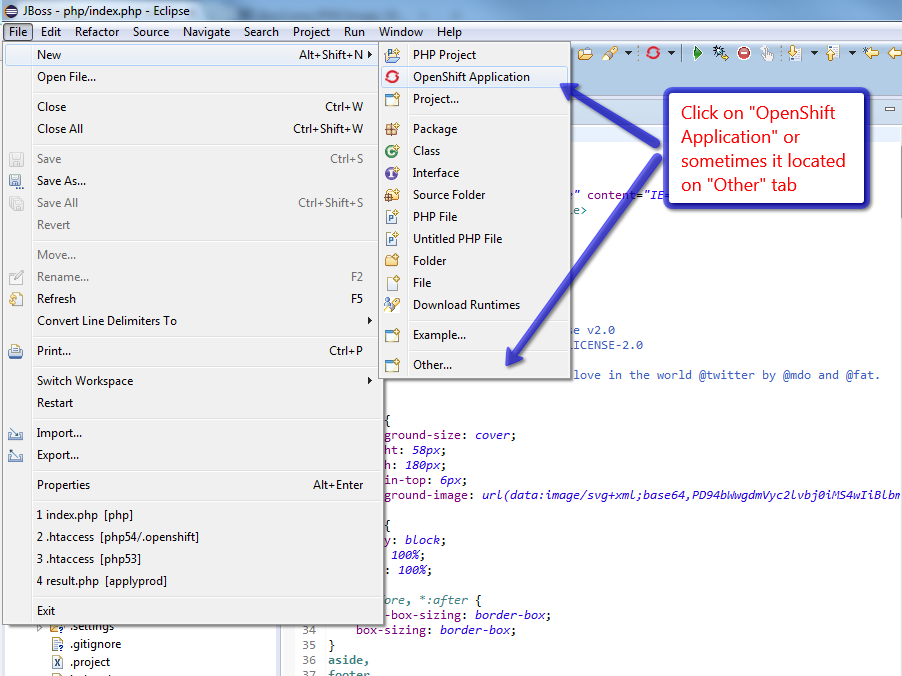The width and height of the screenshot is (902, 676).
Task: Reopen recent file 1 index.php [php]
Action: 85,515
